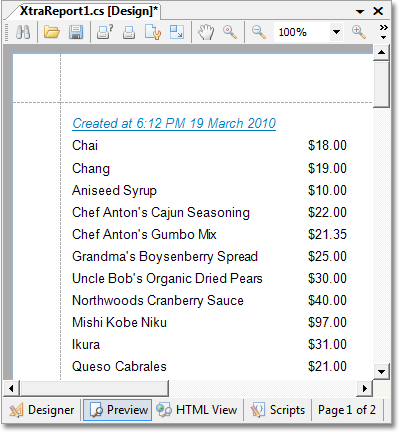Click the Chai product name
399x432 pixels.
tap(85, 145)
